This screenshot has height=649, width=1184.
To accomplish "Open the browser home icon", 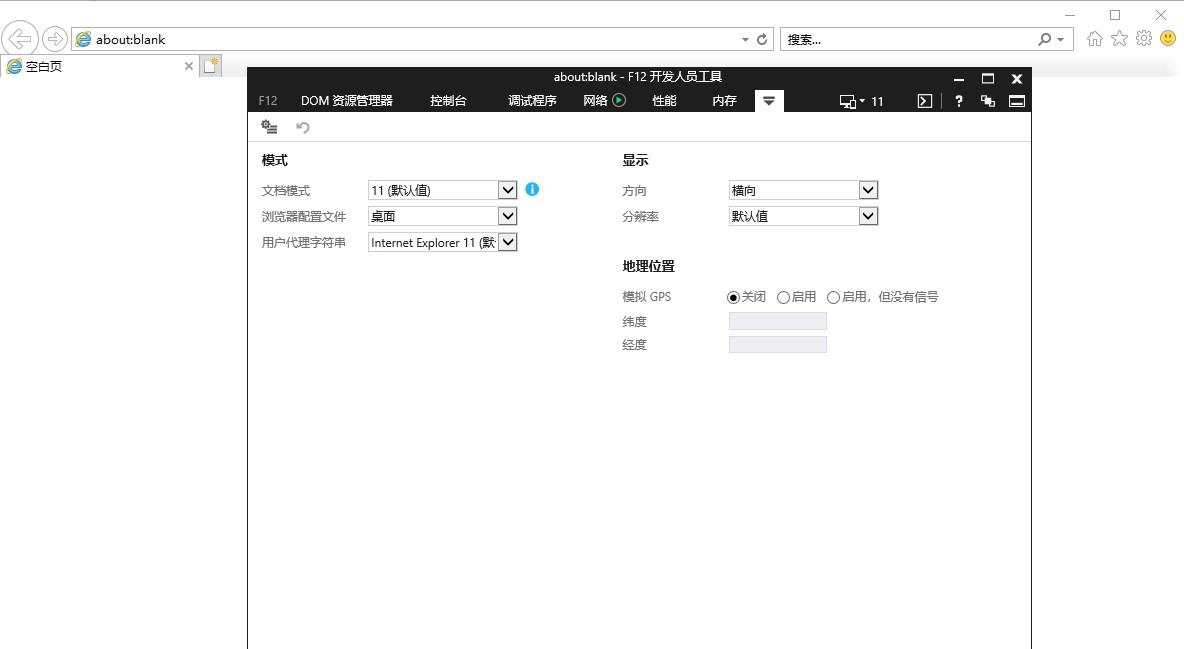I will point(1095,39).
